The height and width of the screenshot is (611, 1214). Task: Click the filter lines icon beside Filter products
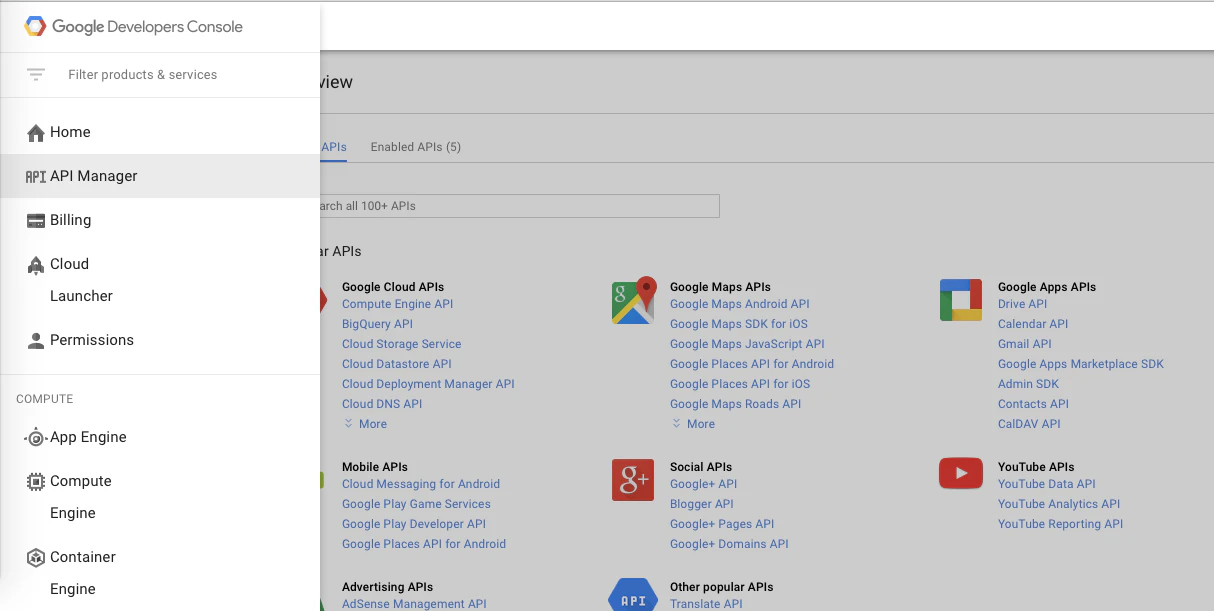(x=36, y=75)
